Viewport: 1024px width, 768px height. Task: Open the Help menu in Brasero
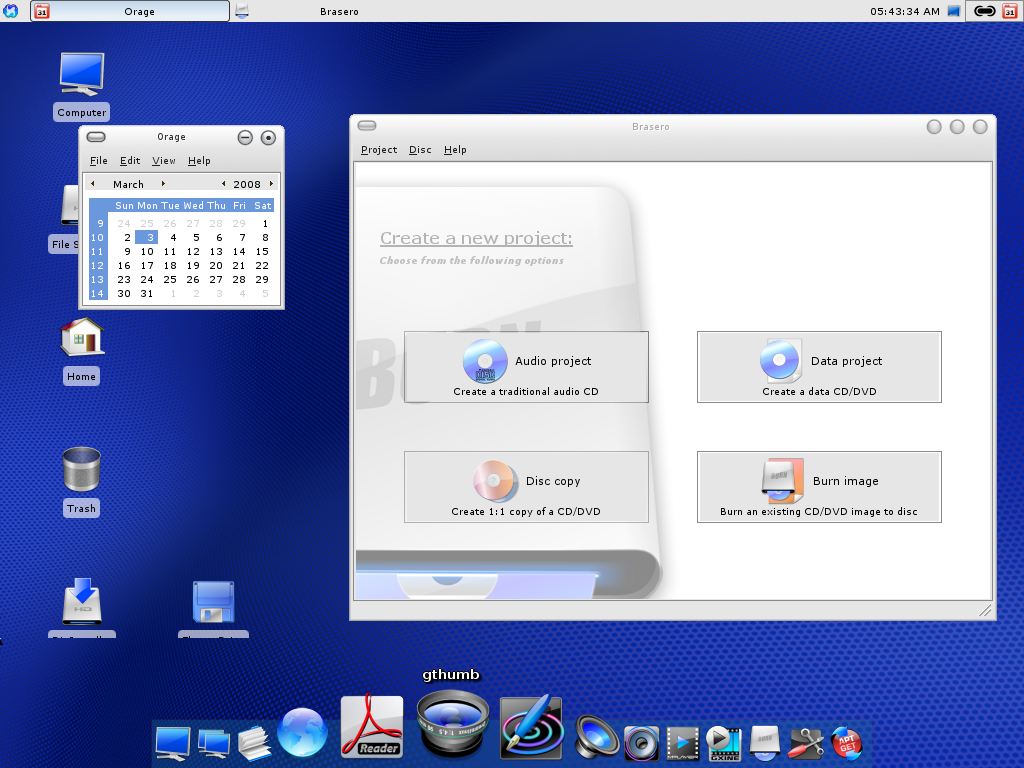click(455, 150)
